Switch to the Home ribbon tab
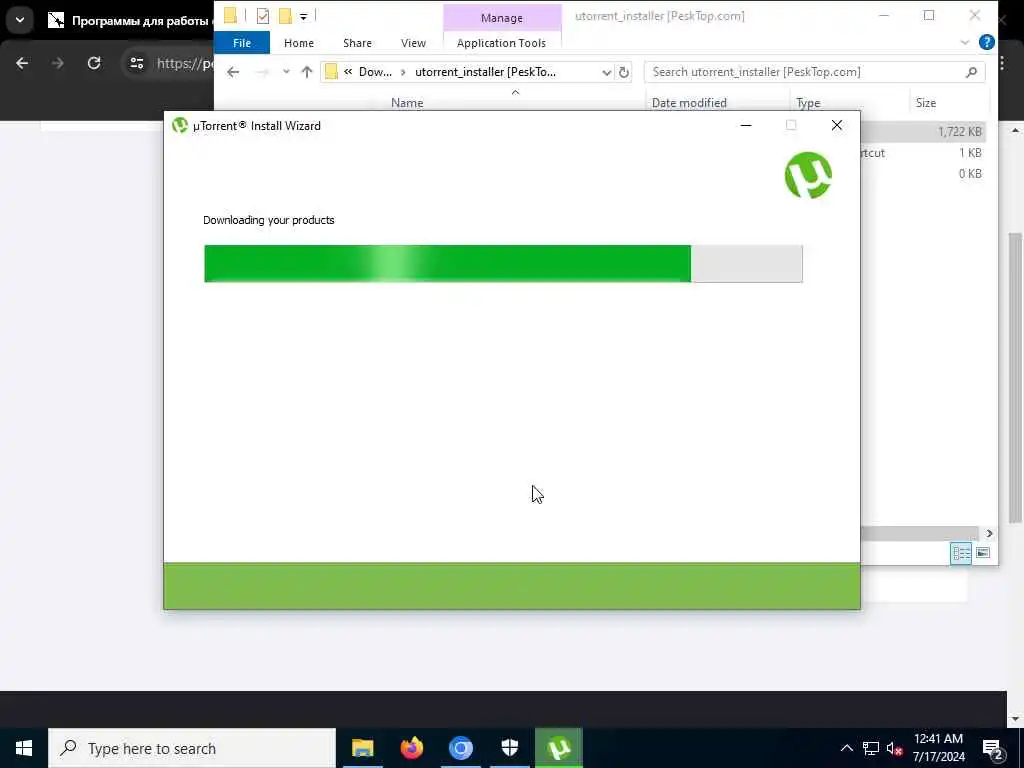This screenshot has width=1024, height=768. 298,43
